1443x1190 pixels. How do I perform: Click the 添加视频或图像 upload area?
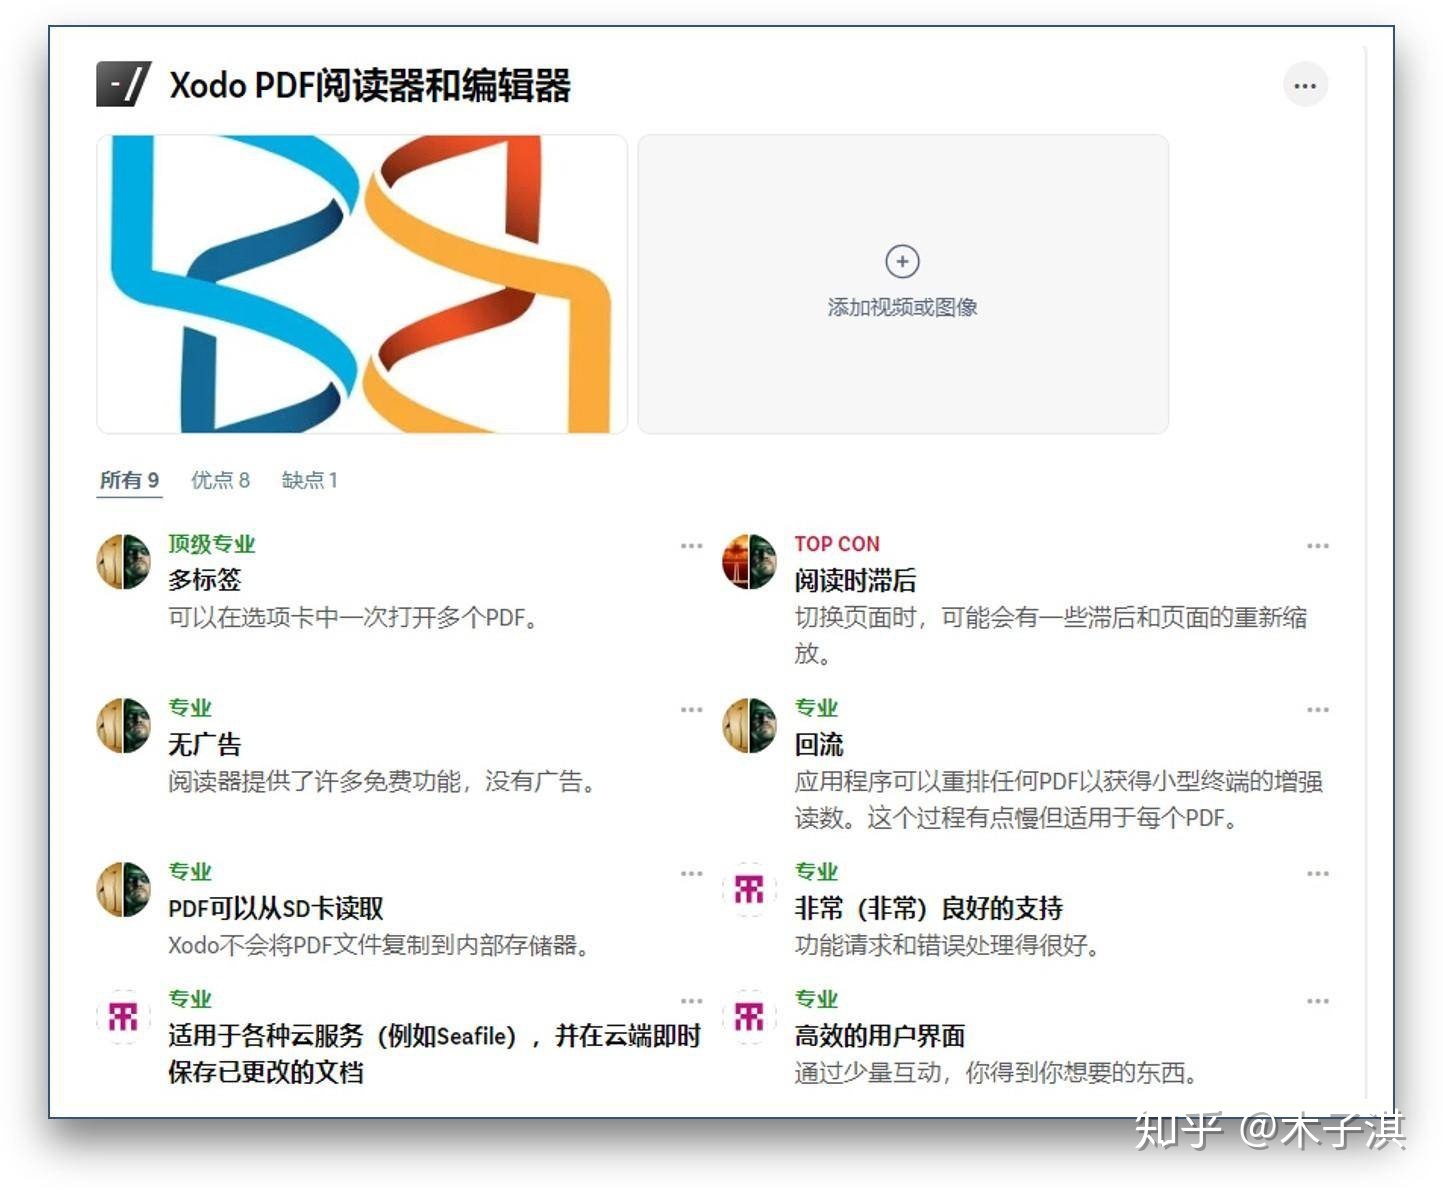pos(903,284)
